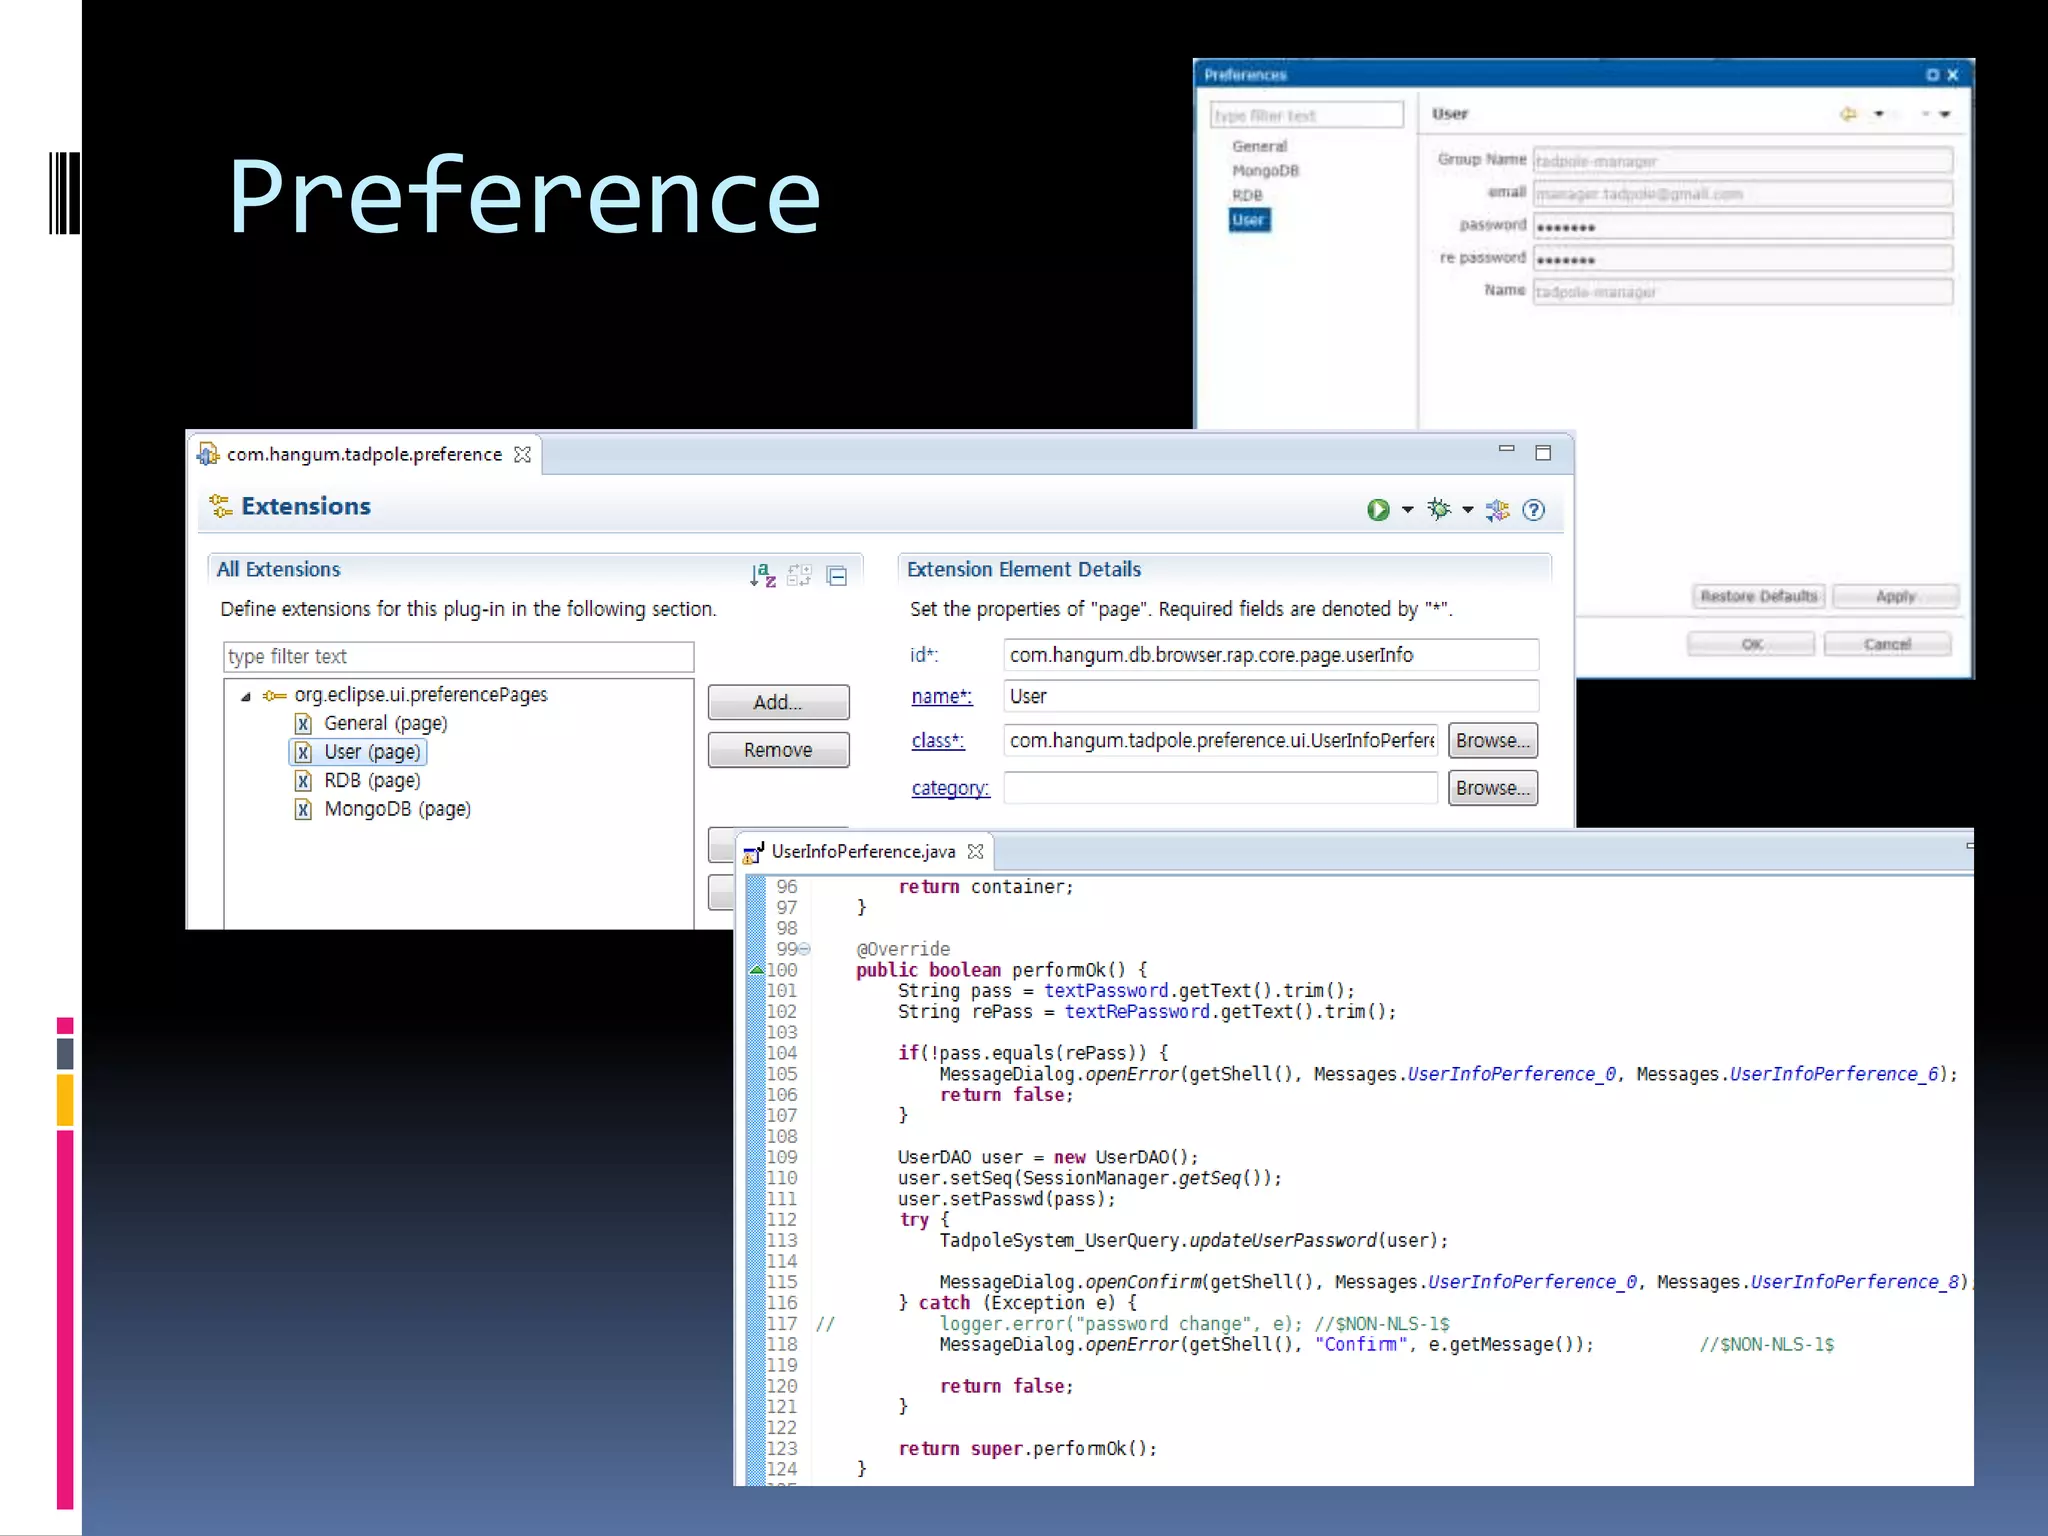This screenshot has width=2048, height=1536.
Task: Click the Remove button
Action: click(x=778, y=750)
